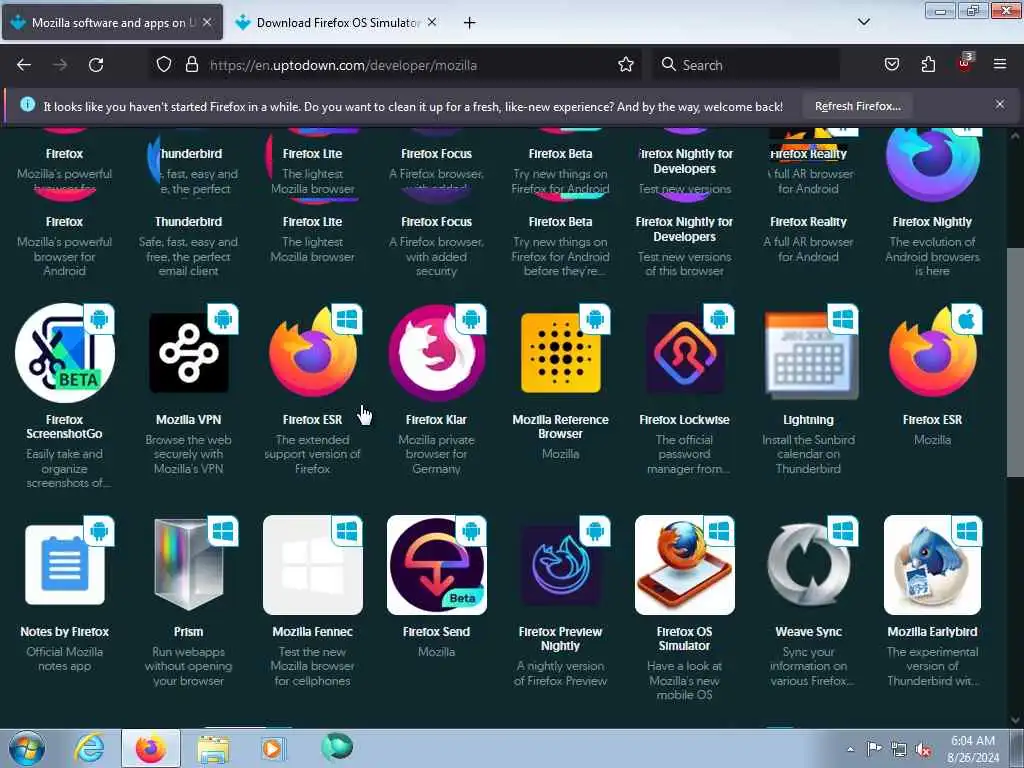Click the page vertical scrollbar thumb
The width and height of the screenshot is (1024, 768).
point(1014,362)
